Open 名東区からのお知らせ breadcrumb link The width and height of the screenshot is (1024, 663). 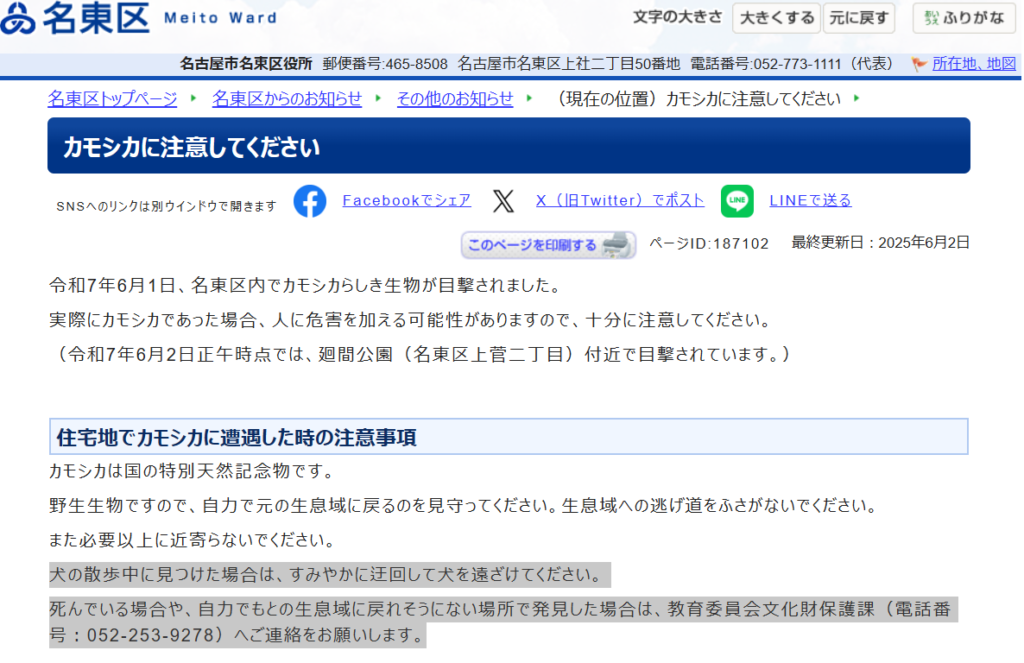pos(287,99)
